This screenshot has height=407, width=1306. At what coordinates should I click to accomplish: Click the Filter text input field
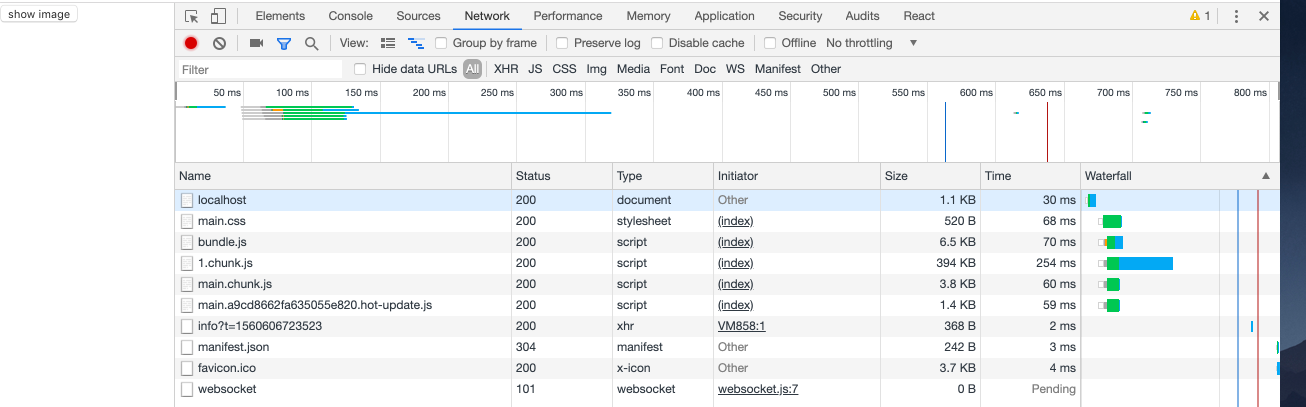(260, 70)
